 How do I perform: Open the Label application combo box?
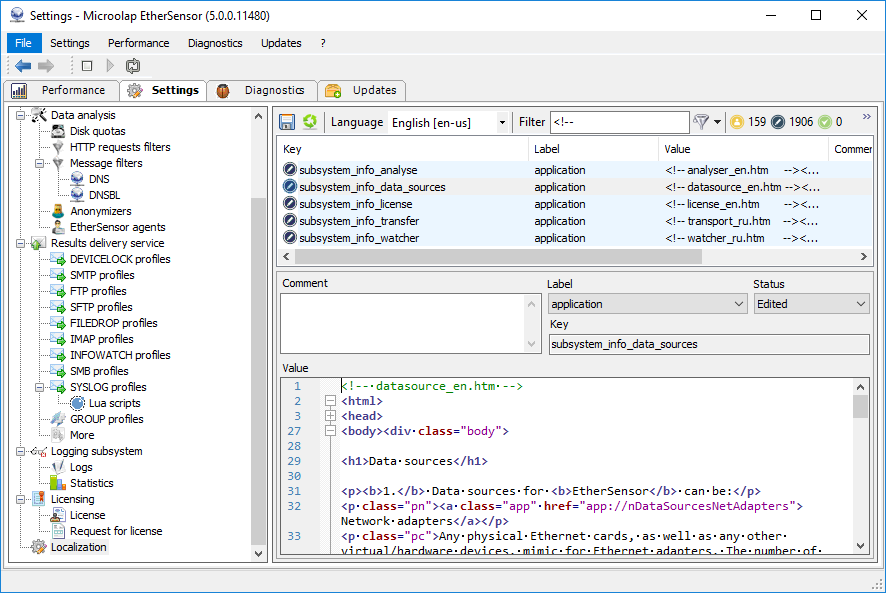(648, 304)
